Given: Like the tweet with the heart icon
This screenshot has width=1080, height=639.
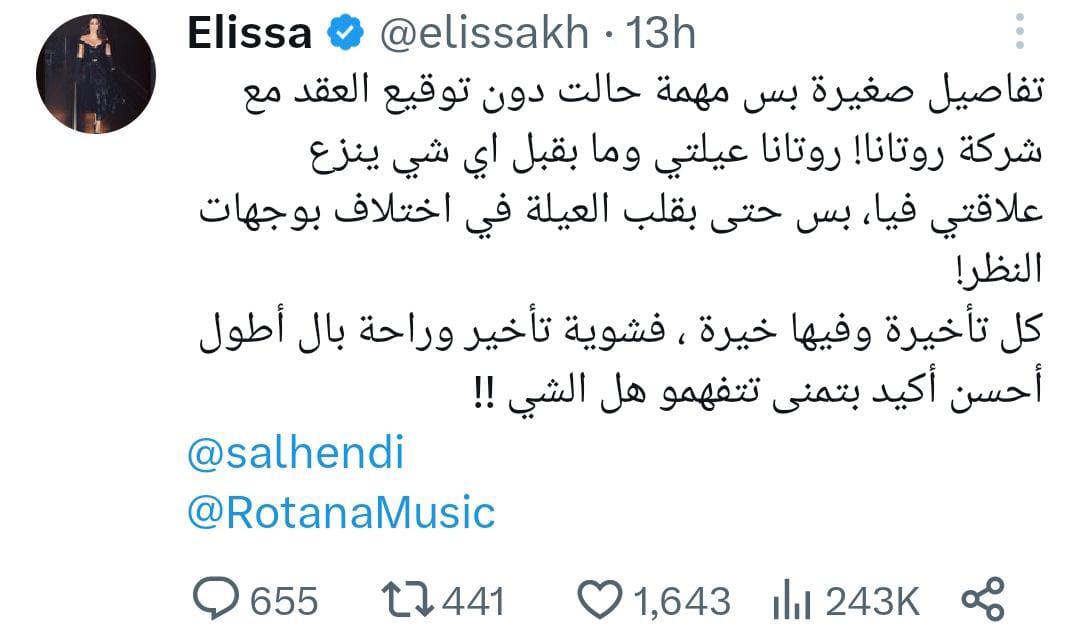Looking at the screenshot, I should click(602, 600).
